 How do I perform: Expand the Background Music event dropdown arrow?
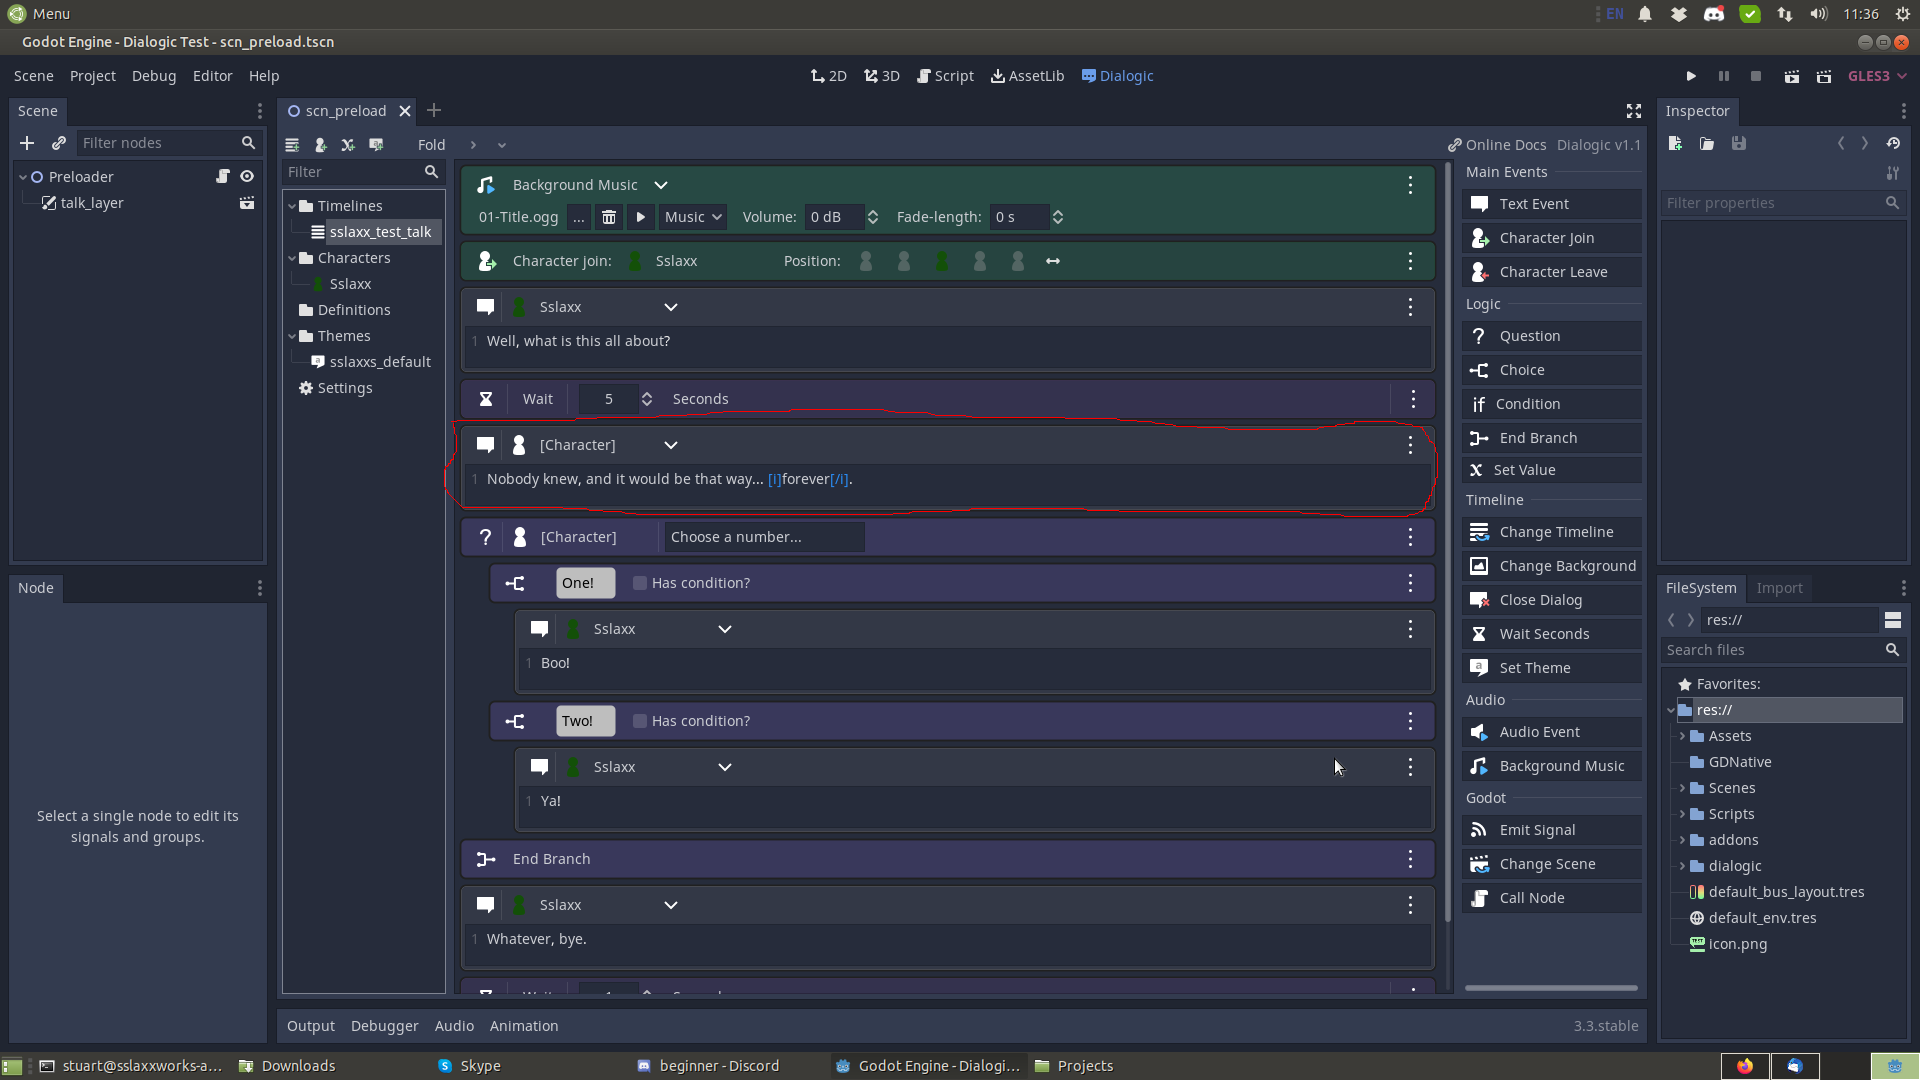pos(661,185)
